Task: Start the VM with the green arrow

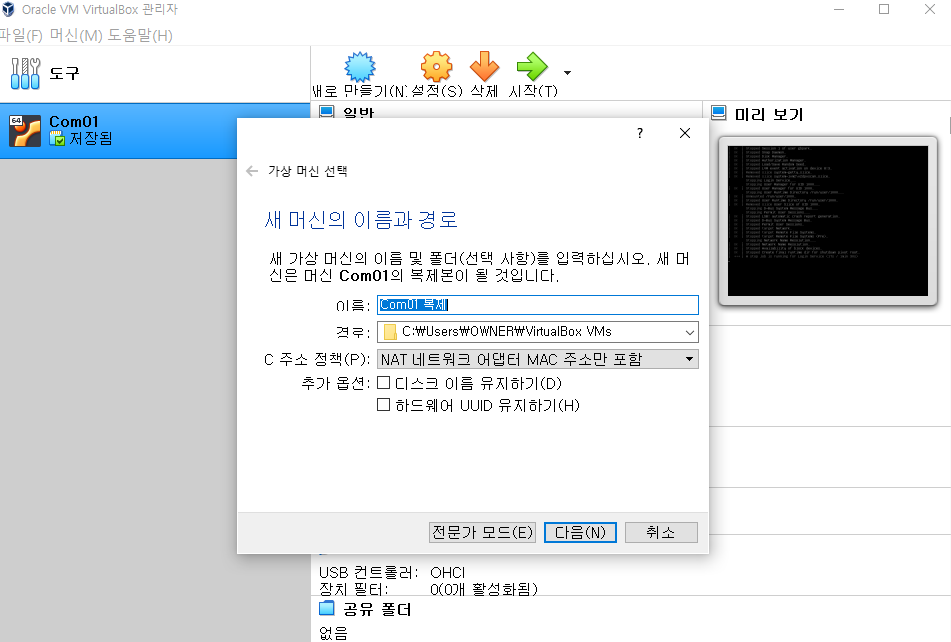Action: click(x=532, y=67)
